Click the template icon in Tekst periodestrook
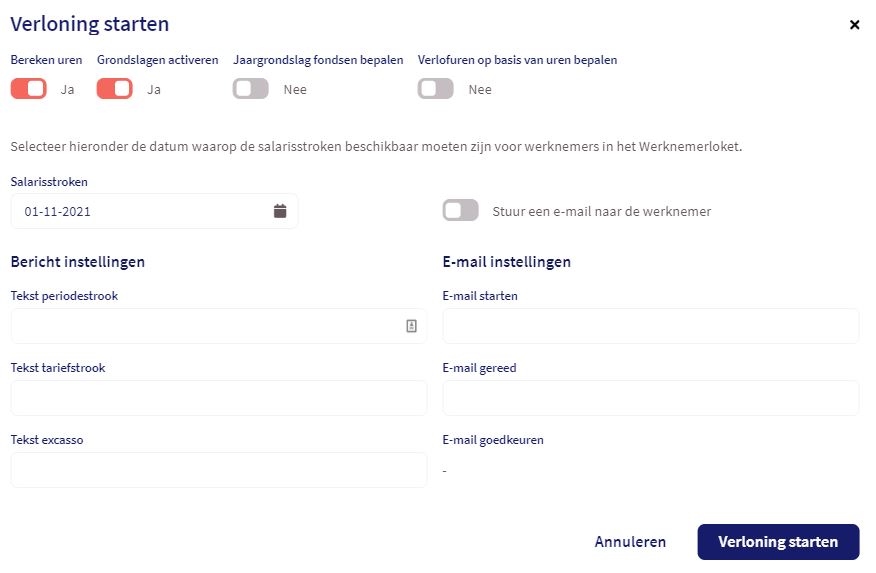Image resolution: width=876 pixels, height=573 pixels. (411, 326)
